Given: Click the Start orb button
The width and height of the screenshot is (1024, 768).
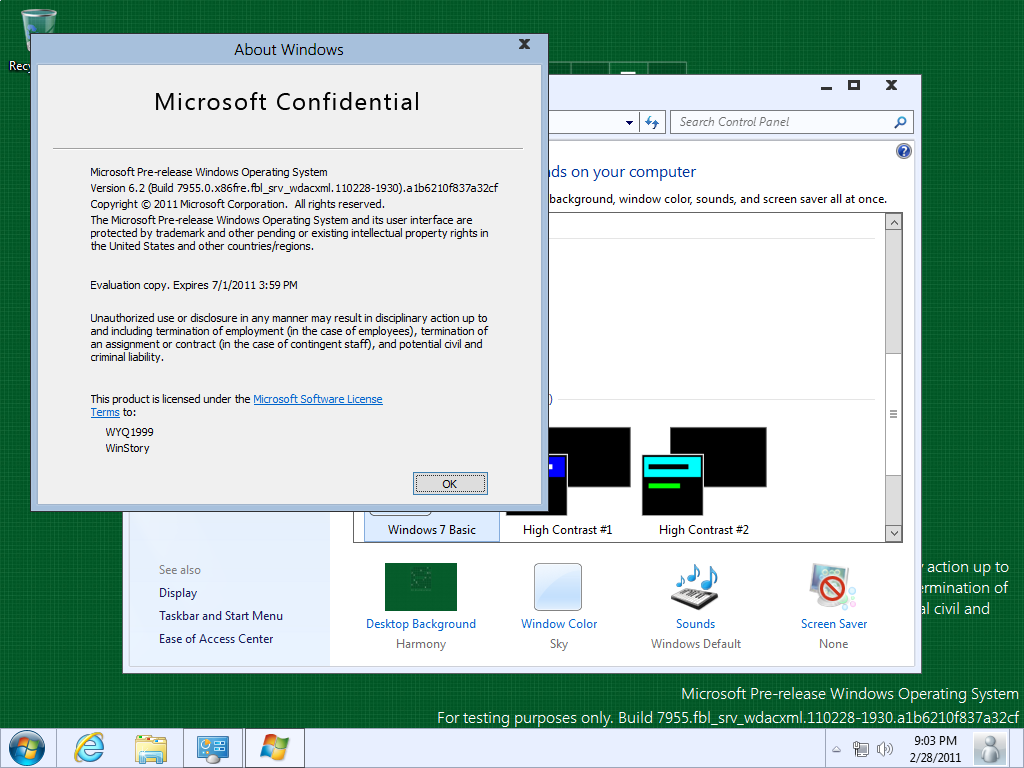Looking at the screenshot, I should (x=27, y=748).
